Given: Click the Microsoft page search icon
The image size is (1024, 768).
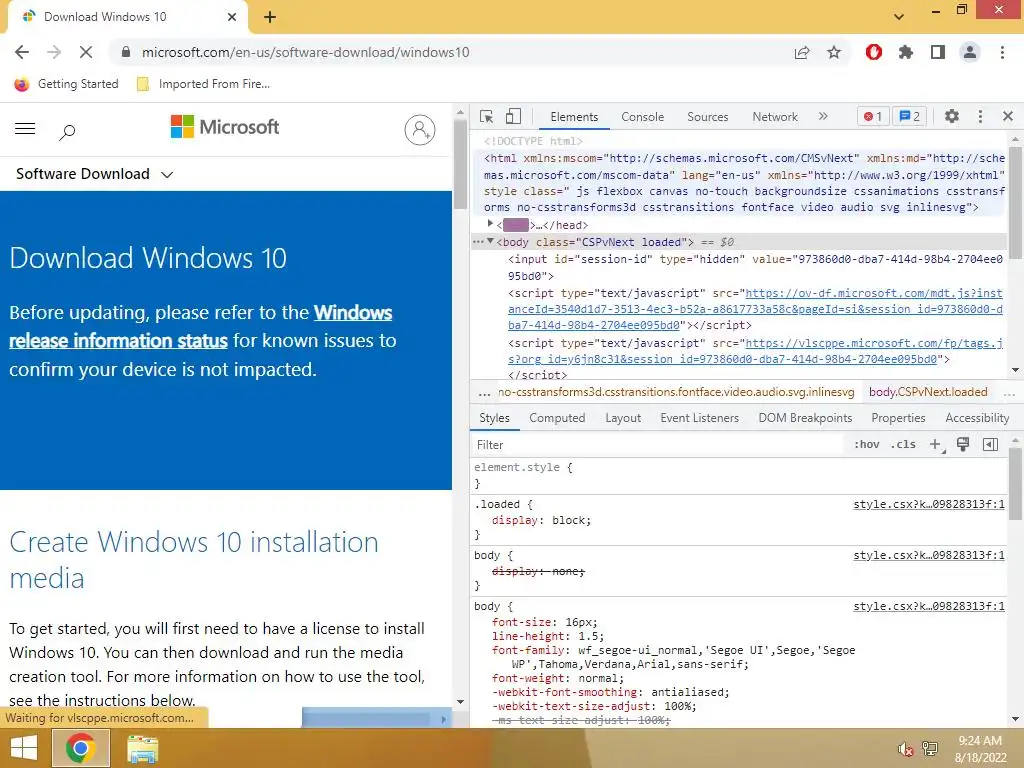Looking at the screenshot, I should click(x=67, y=132).
